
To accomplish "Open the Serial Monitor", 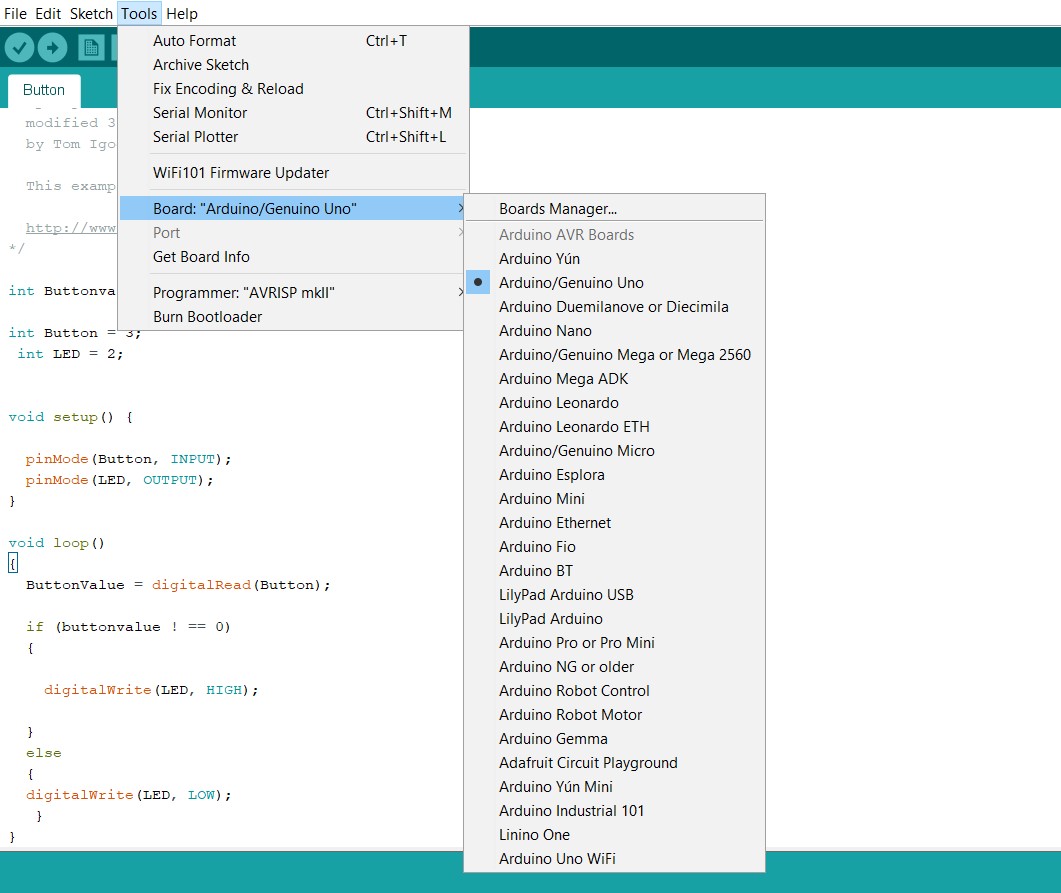I will click(x=292, y=113).
